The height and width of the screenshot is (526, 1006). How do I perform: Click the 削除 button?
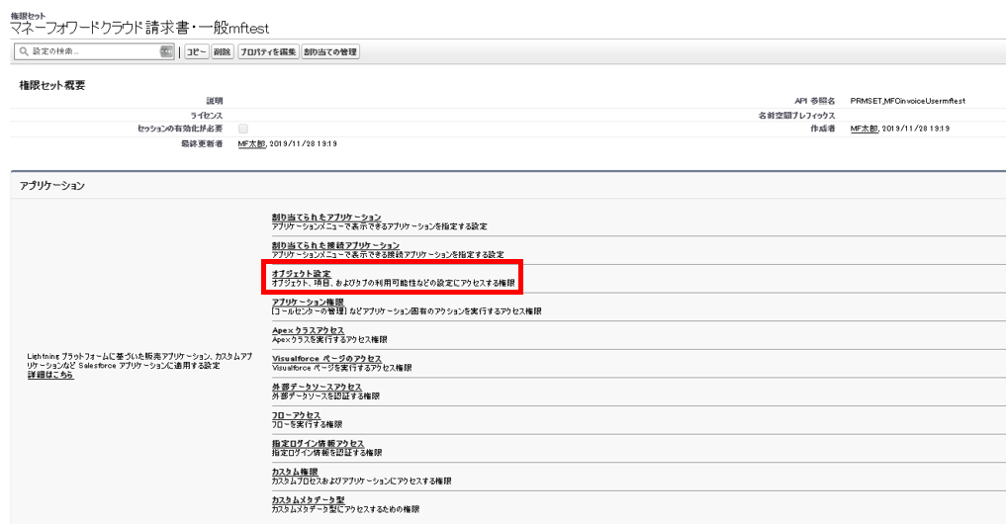coord(222,52)
